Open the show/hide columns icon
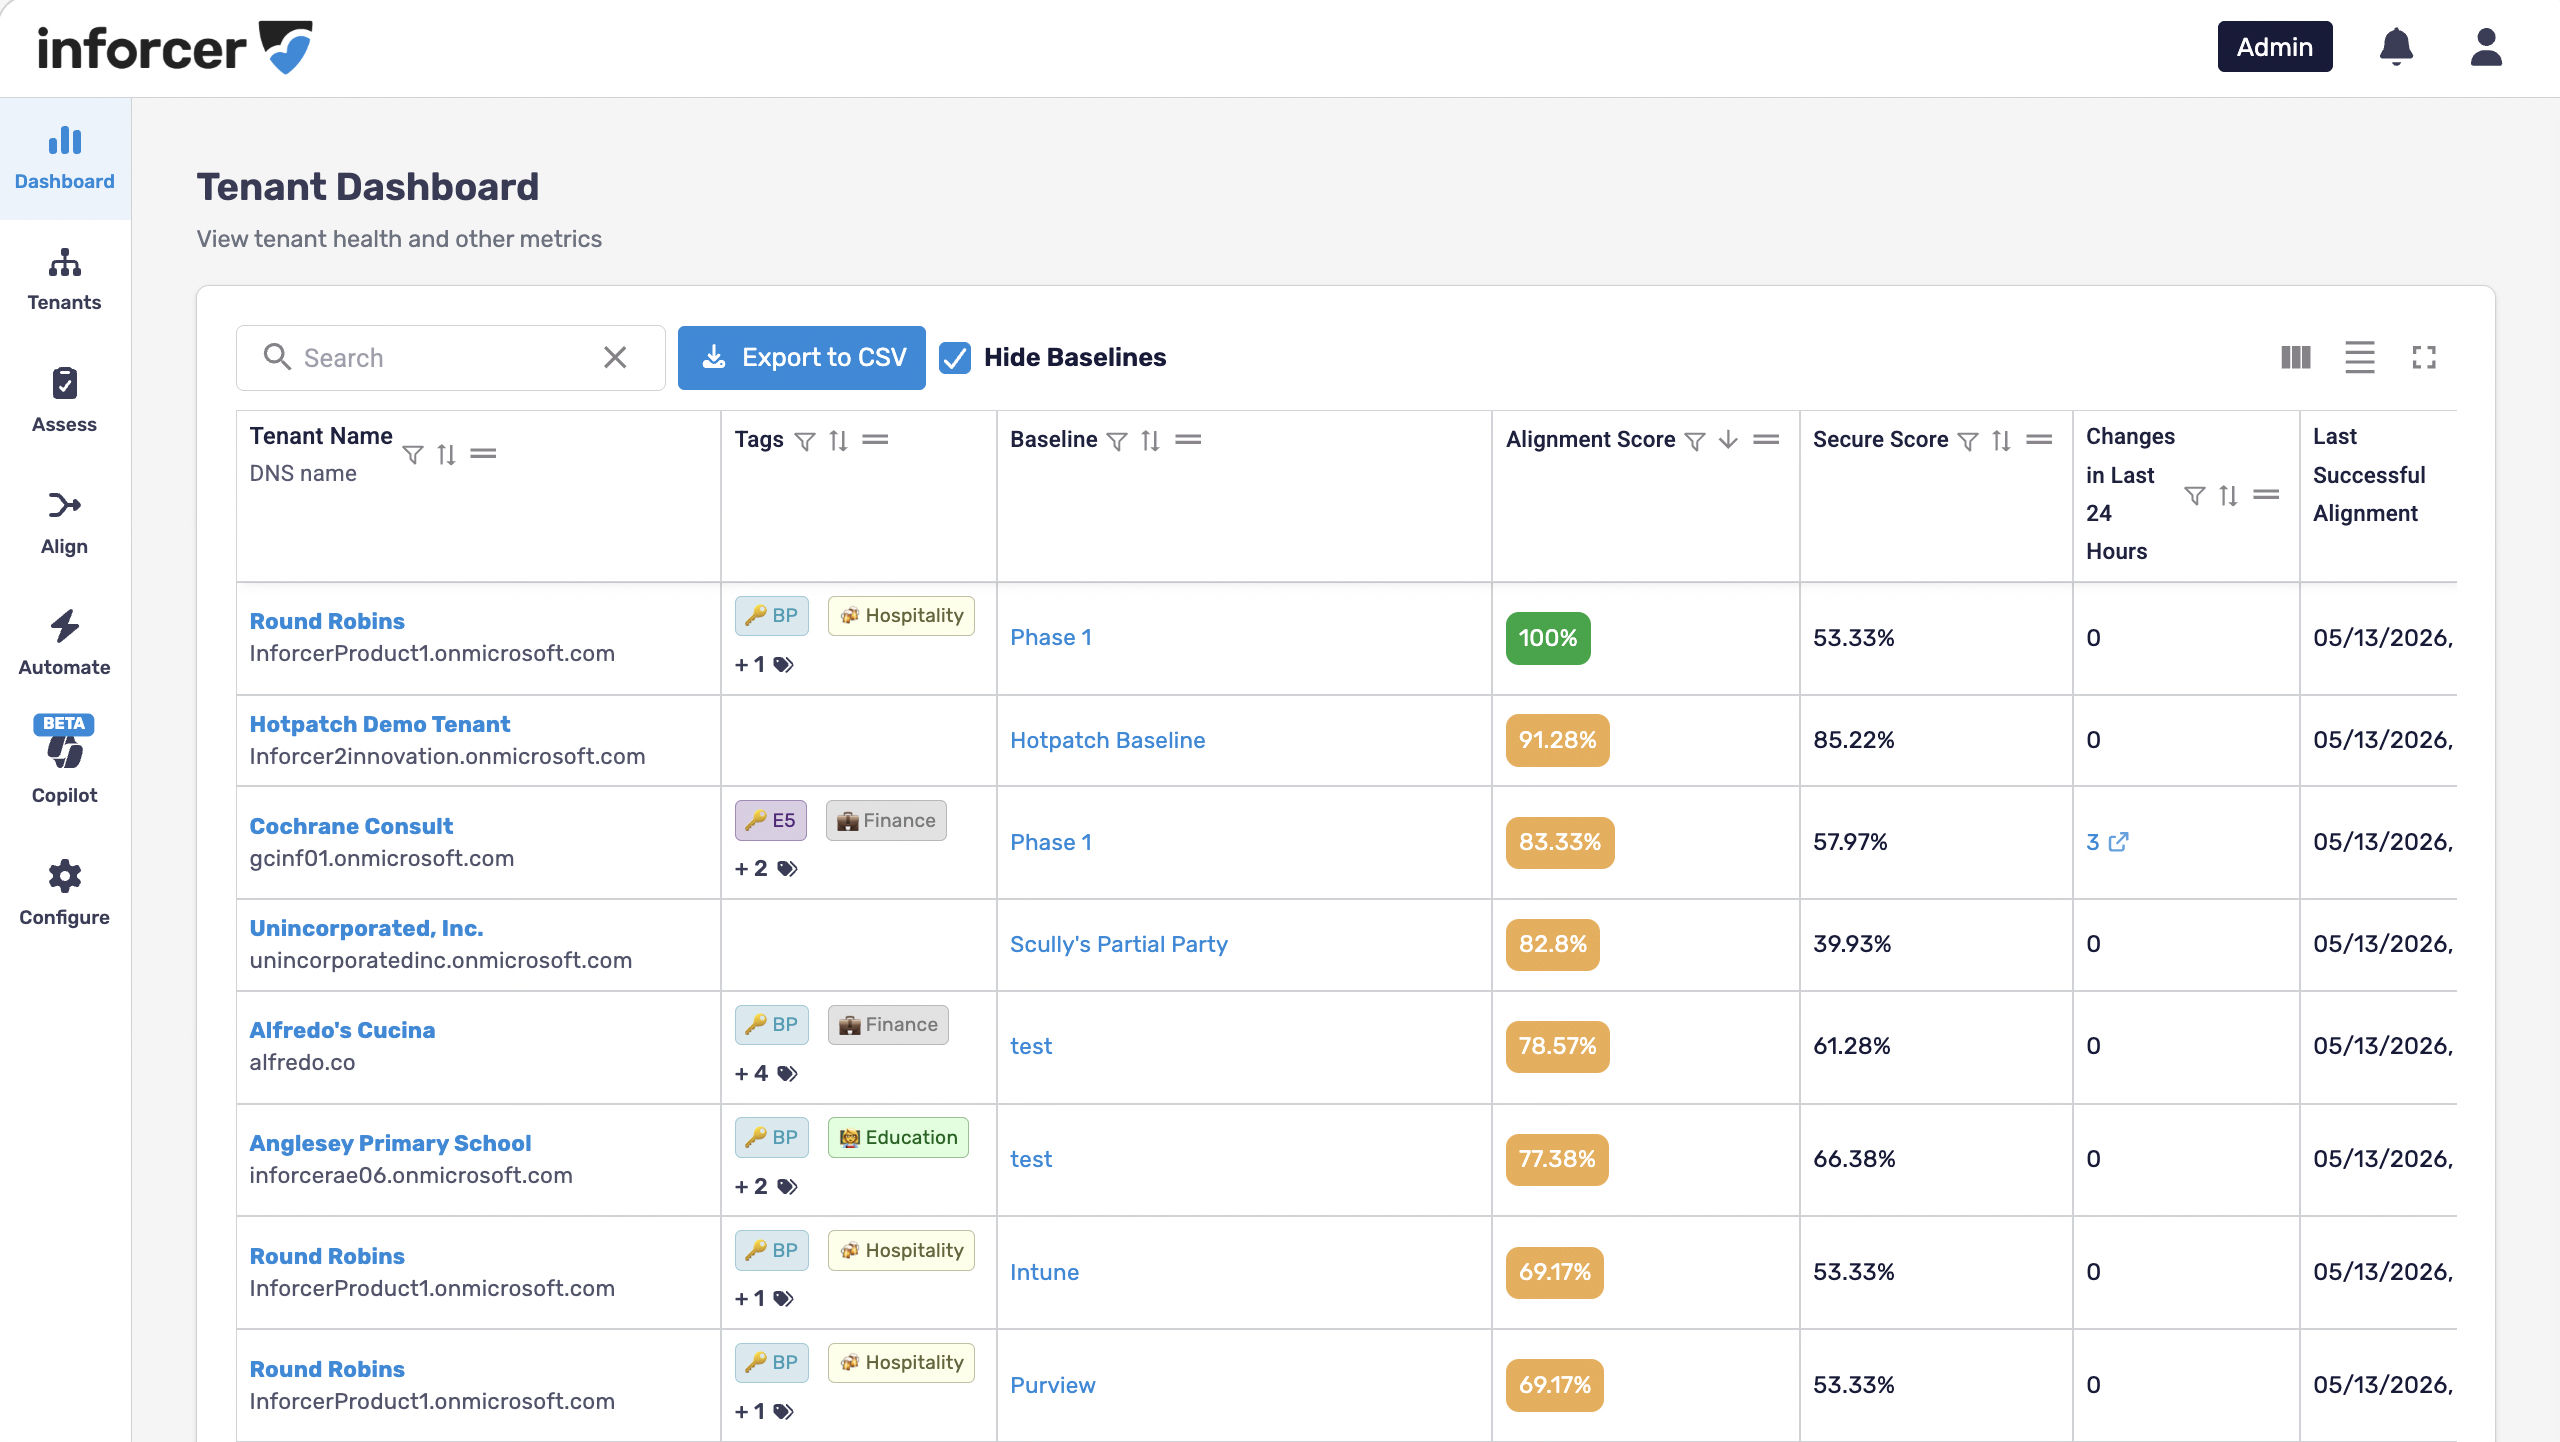2560x1442 pixels. tap(2296, 357)
